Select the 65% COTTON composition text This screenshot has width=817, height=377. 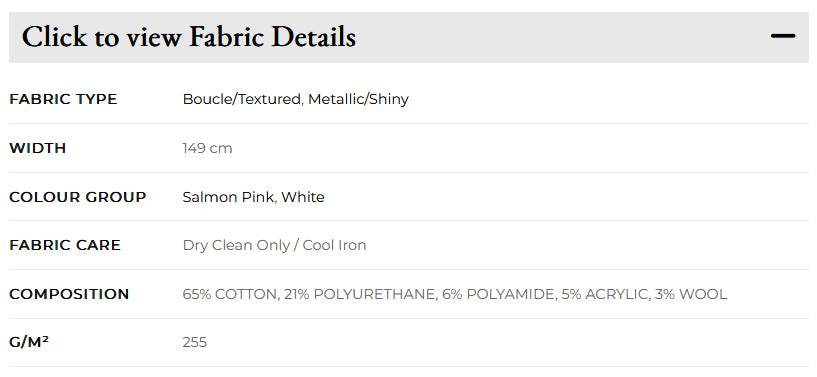(x=229, y=294)
